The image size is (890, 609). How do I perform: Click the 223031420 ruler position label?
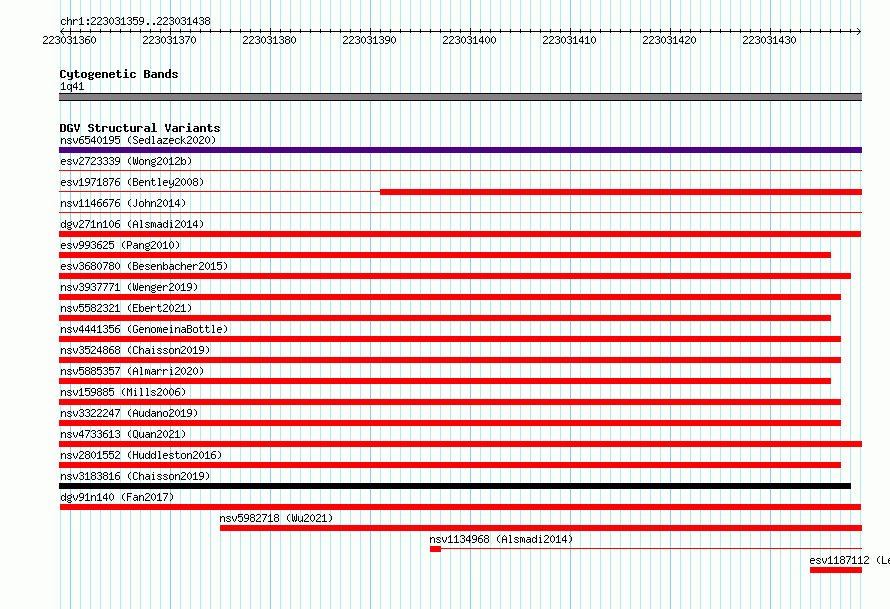coord(669,40)
